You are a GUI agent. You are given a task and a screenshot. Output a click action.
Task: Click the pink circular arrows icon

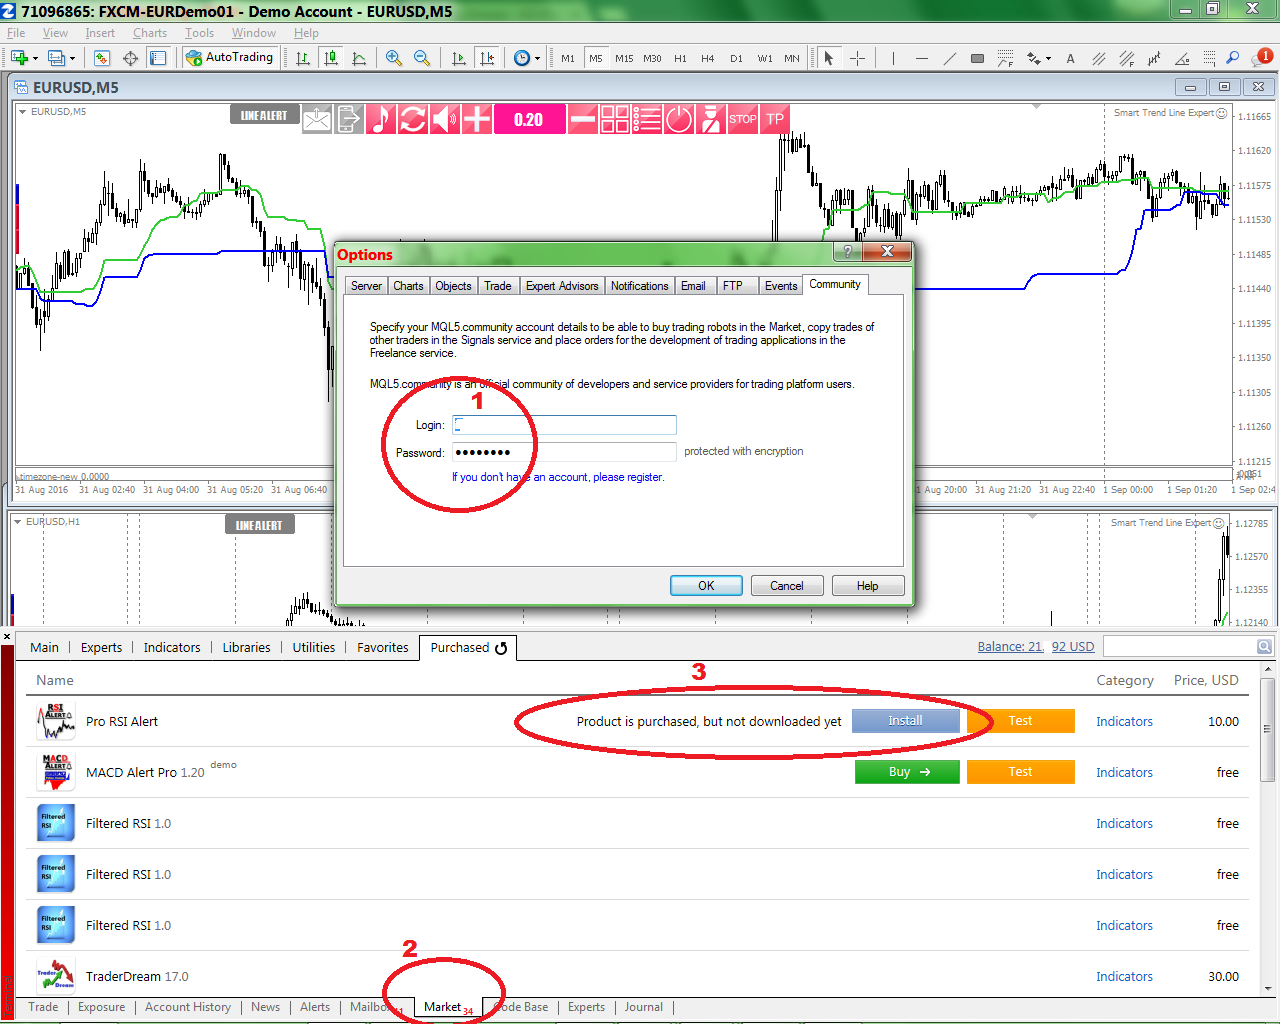(412, 119)
